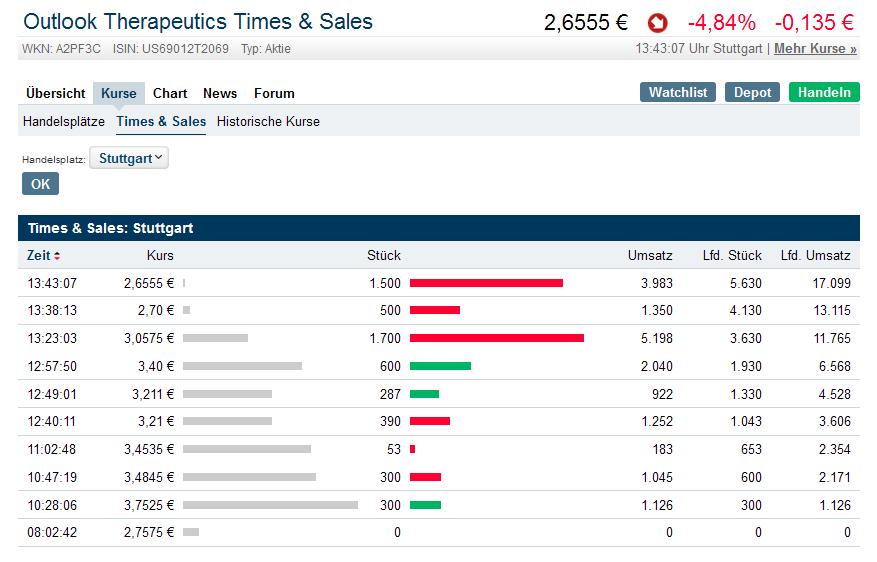Click the Zeit column sort arrows
Viewport: 877px width, 562px height.
coord(57,256)
